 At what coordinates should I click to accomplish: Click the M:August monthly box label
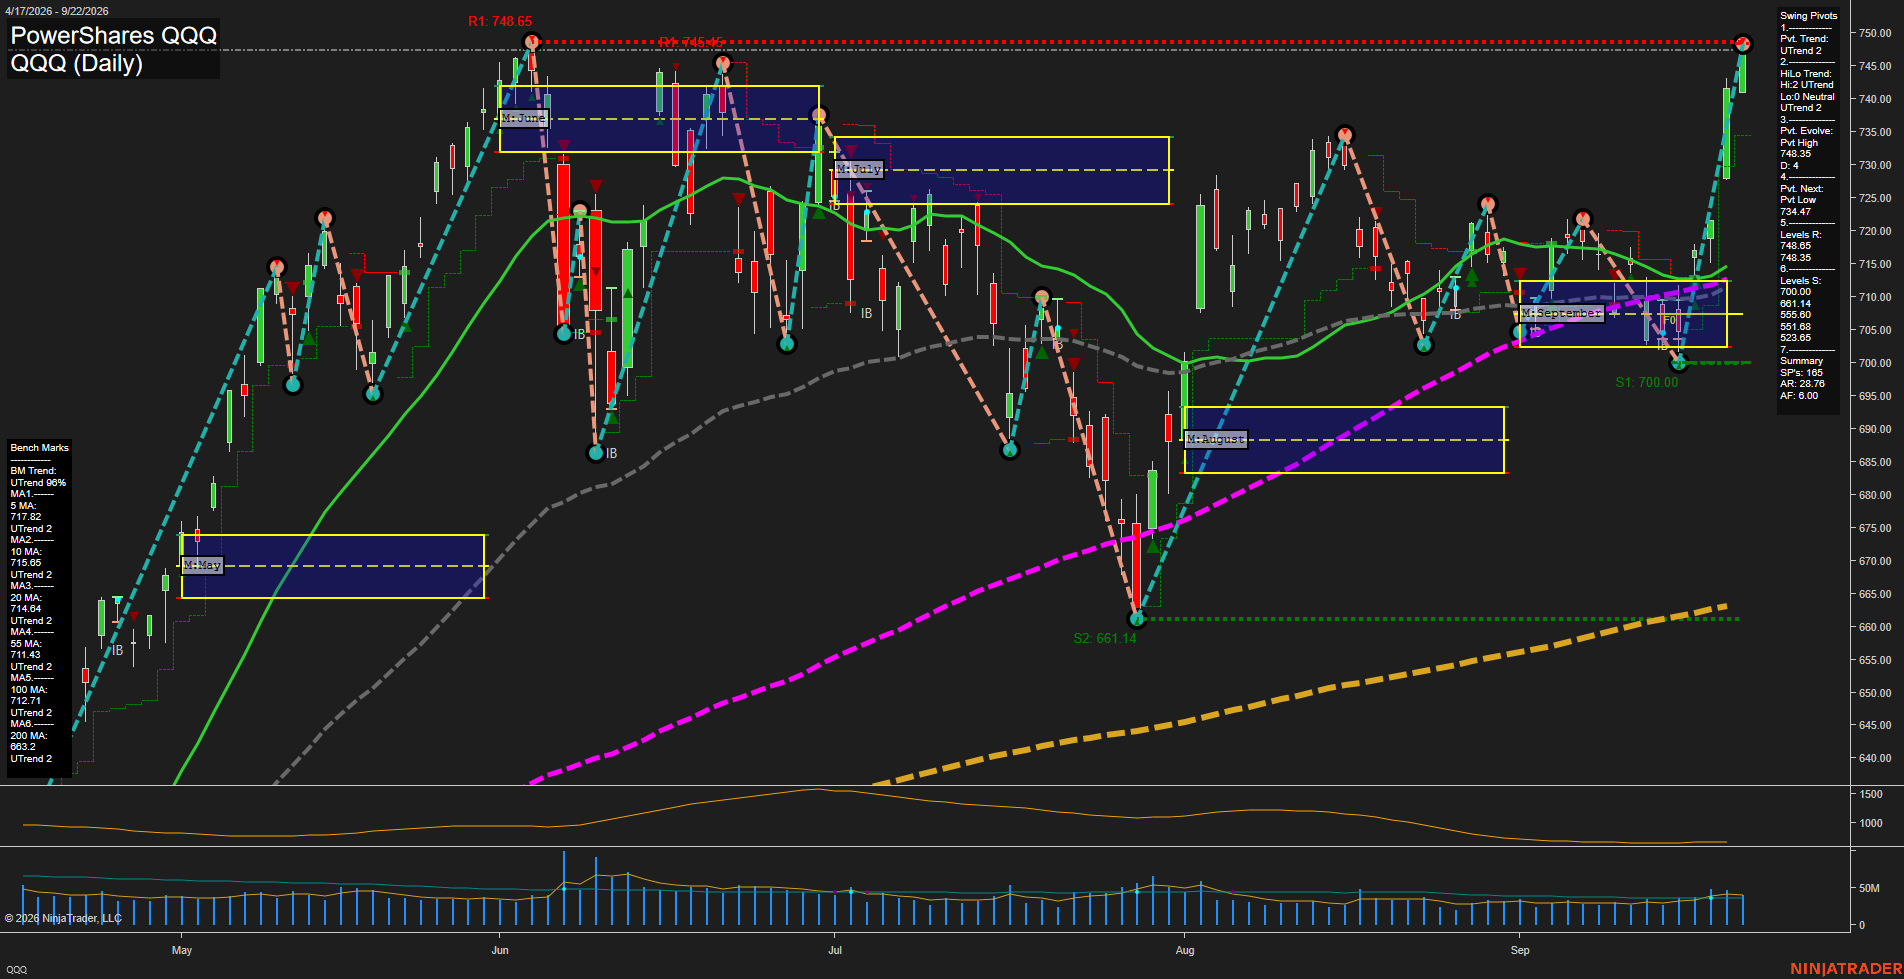(x=1215, y=439)
